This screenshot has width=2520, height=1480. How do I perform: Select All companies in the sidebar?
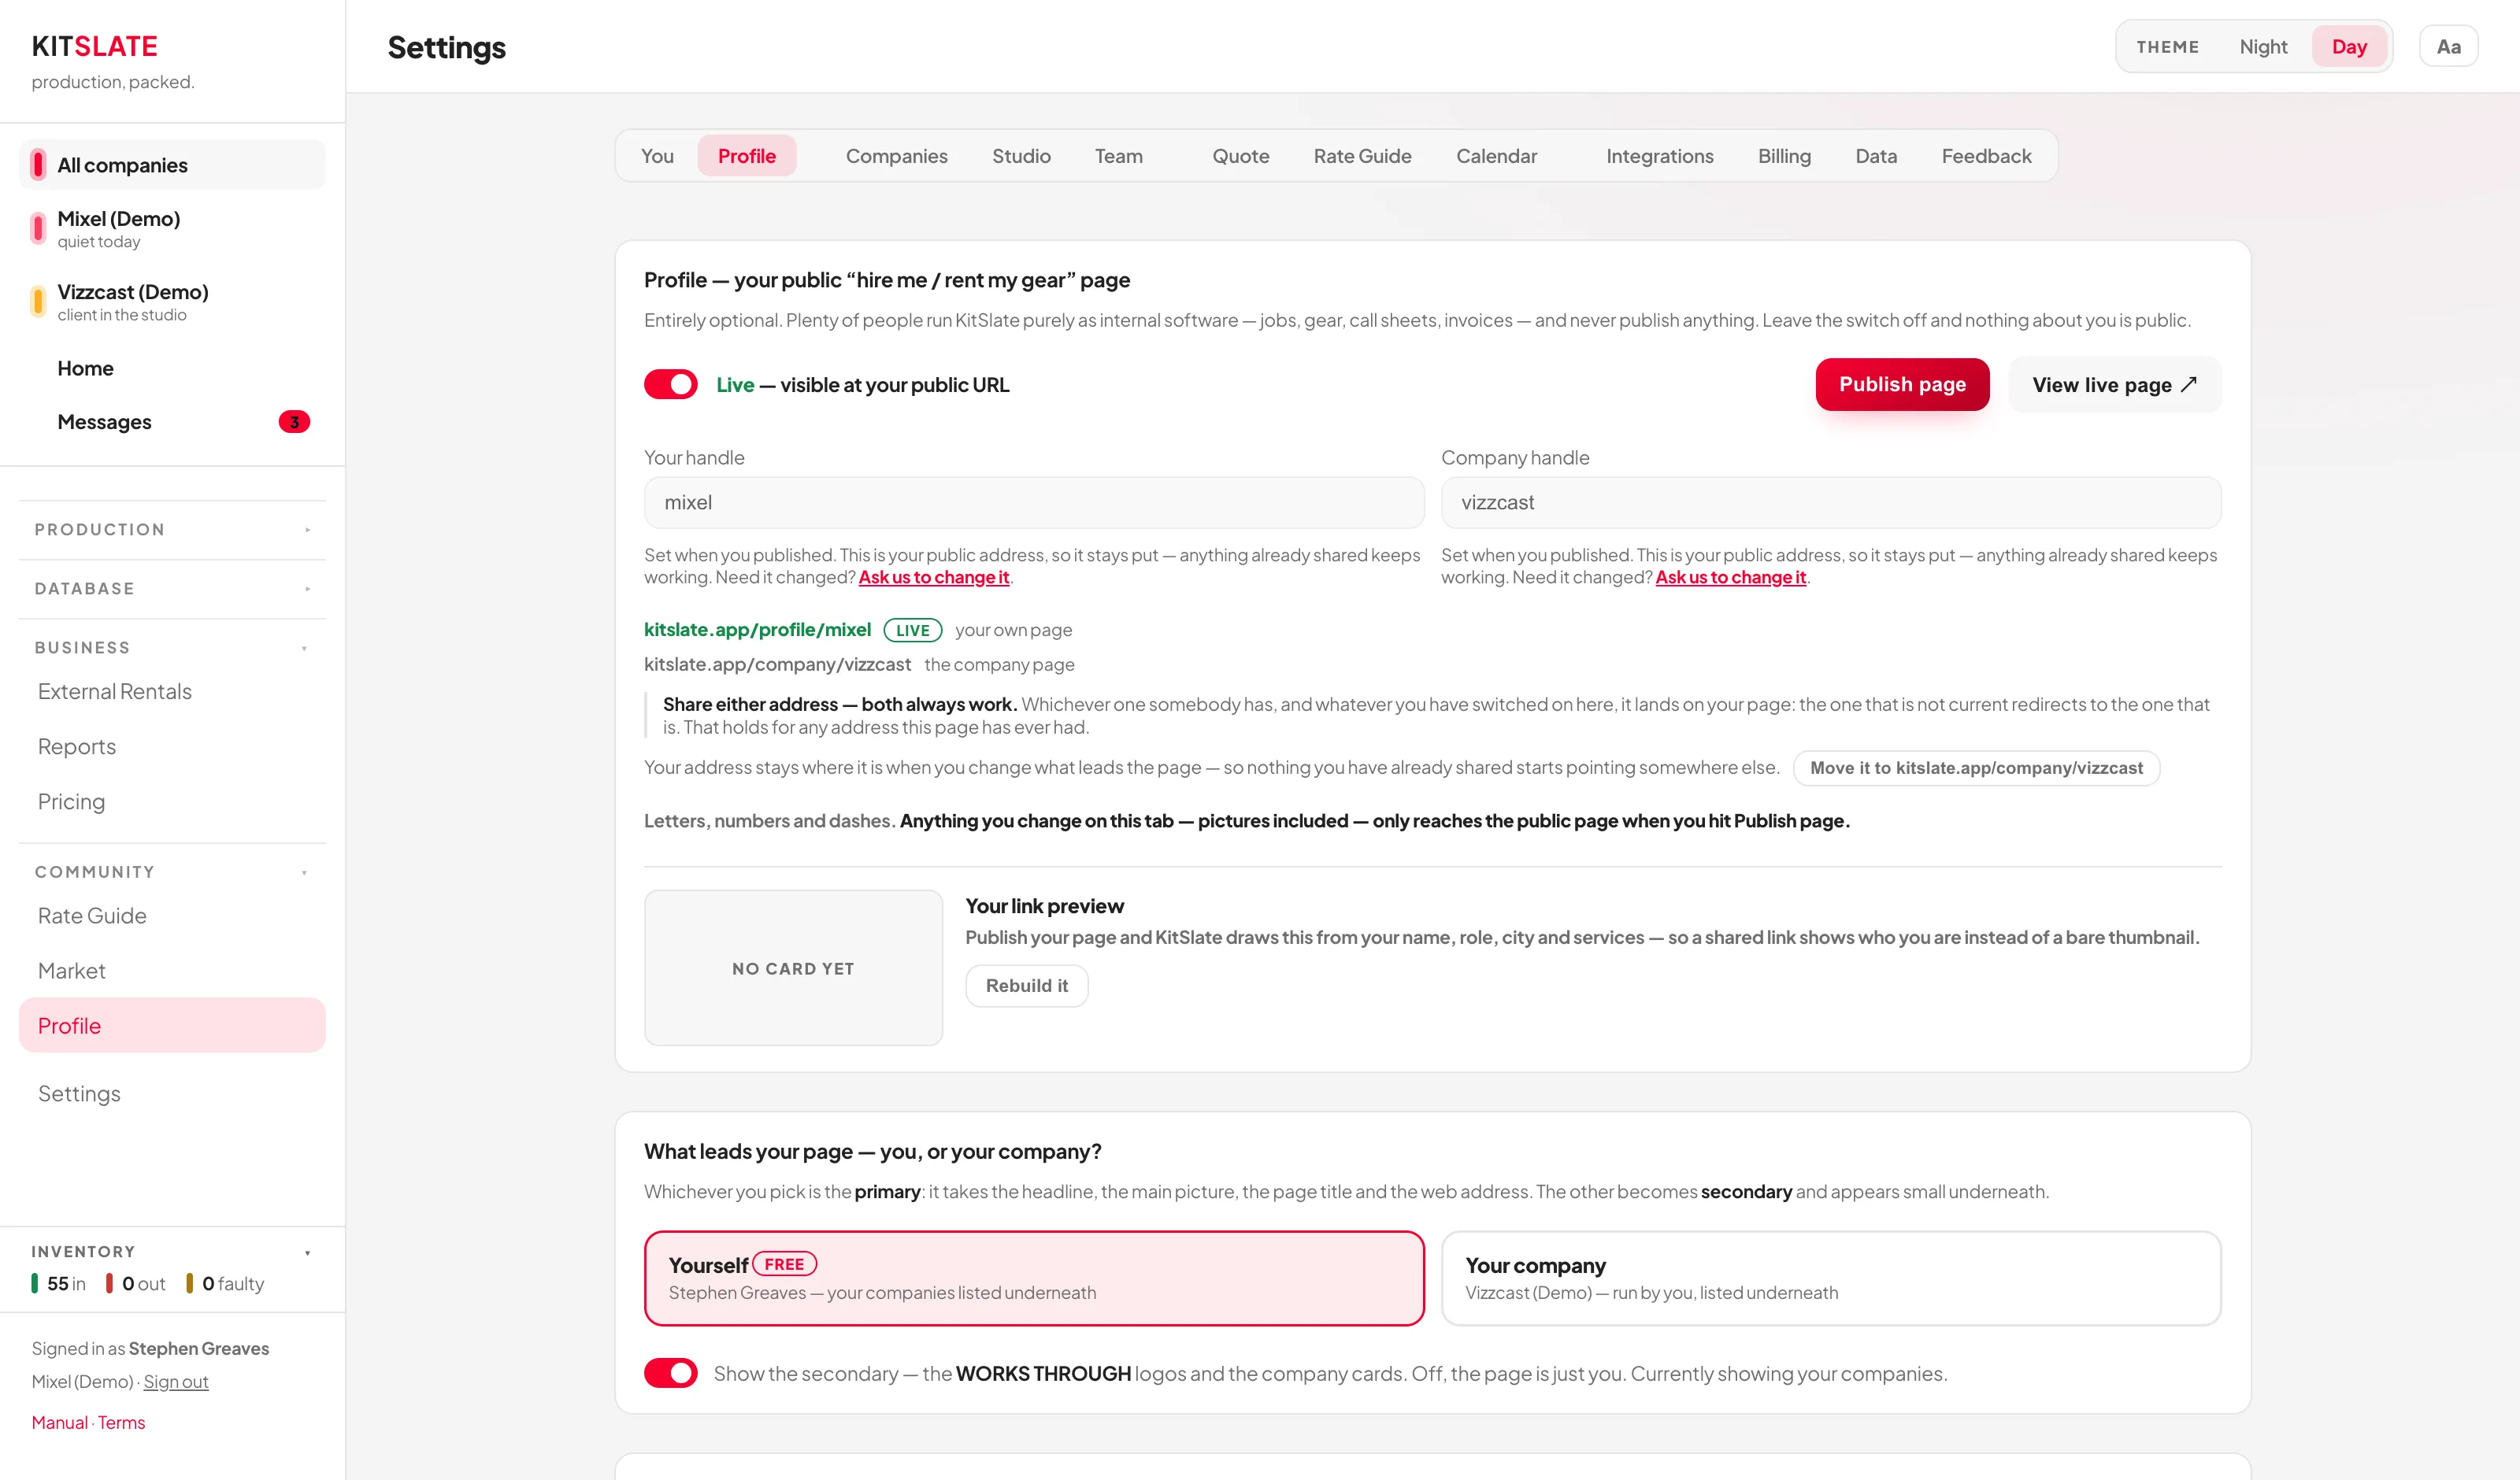click(x=172, y=165)
